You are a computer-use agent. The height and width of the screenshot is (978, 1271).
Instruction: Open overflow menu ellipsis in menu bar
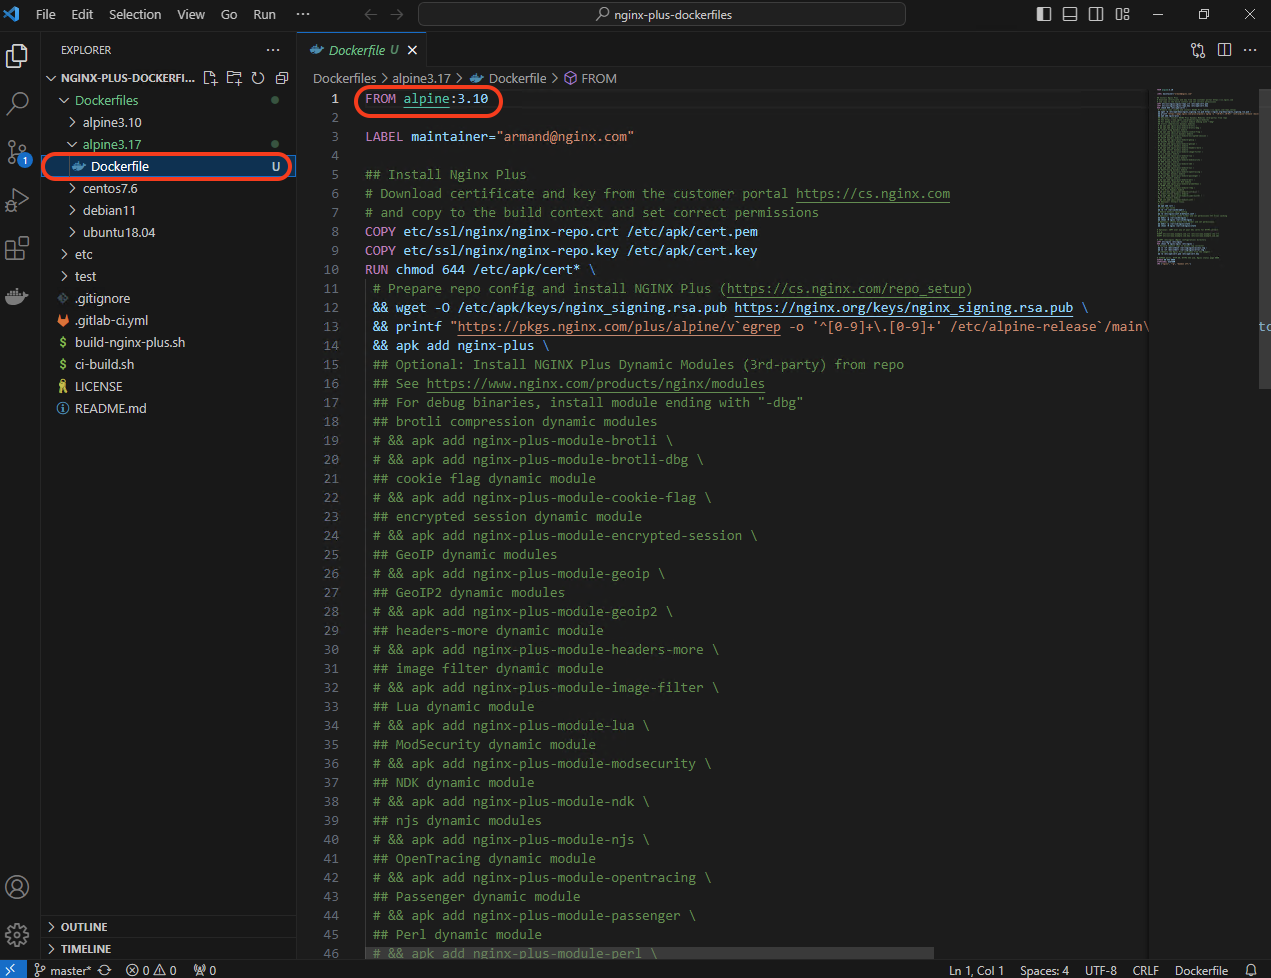pos(303,14)
